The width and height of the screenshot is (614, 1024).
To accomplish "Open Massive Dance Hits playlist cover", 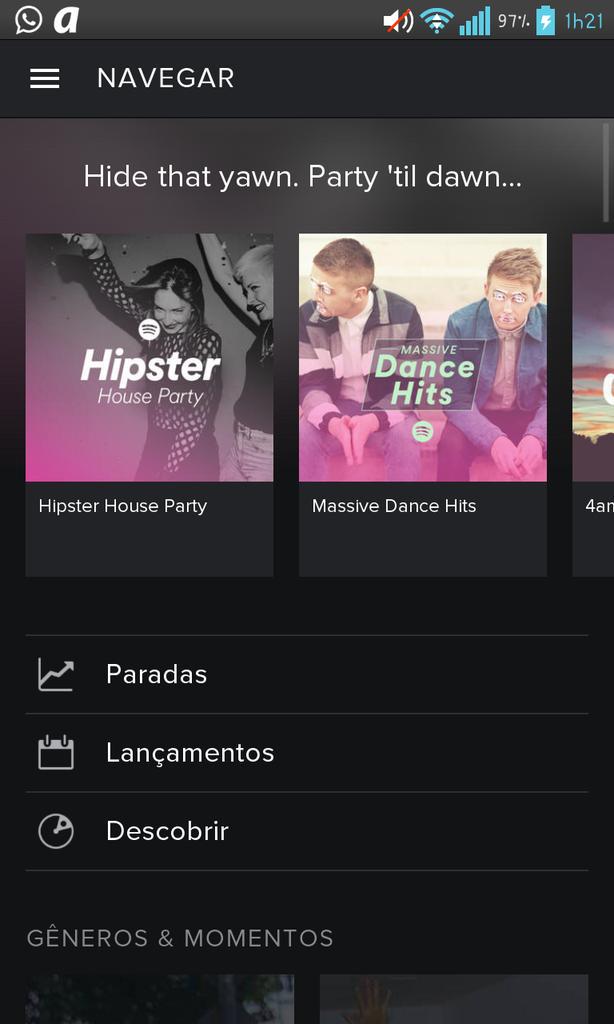I will coord(423,357).
